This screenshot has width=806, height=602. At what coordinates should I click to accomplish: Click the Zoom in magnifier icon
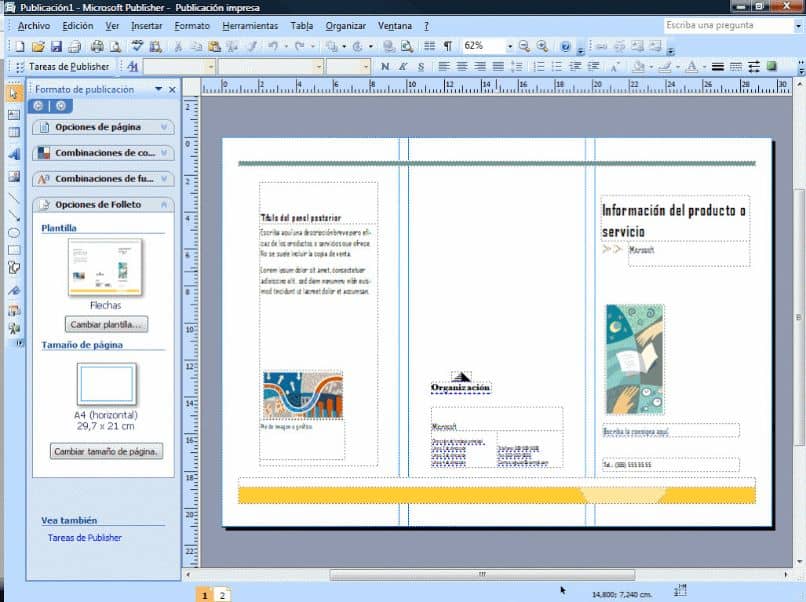tap(542, 46)
